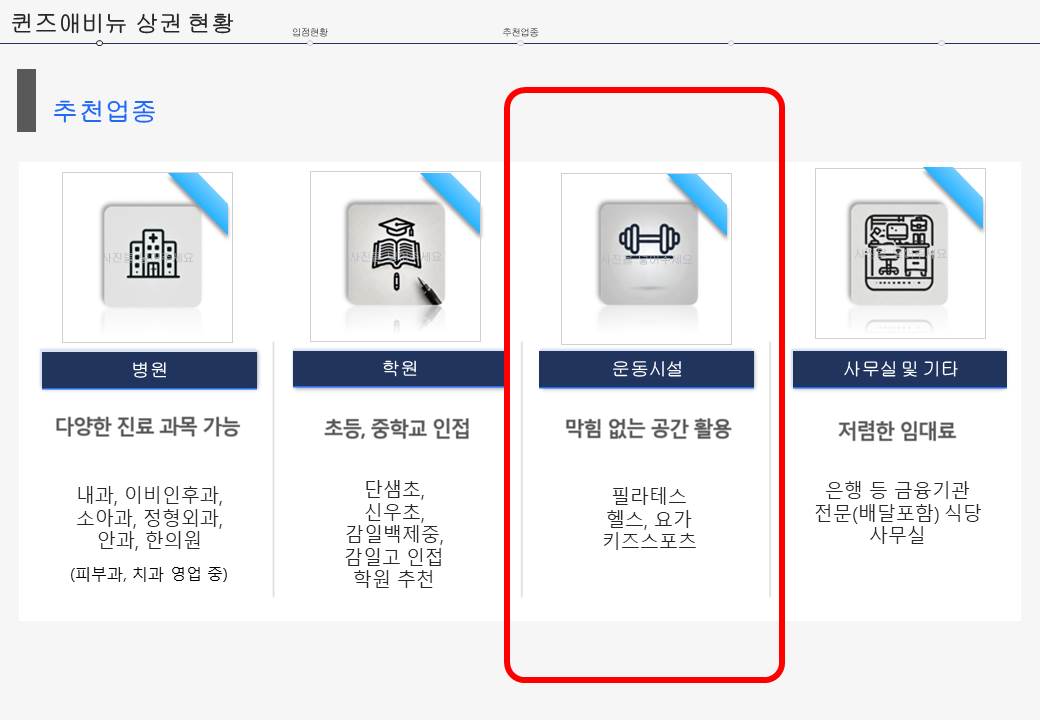Click the first dot on the top timeline
Screen dimensions: 1040x720
pos(99,43)
